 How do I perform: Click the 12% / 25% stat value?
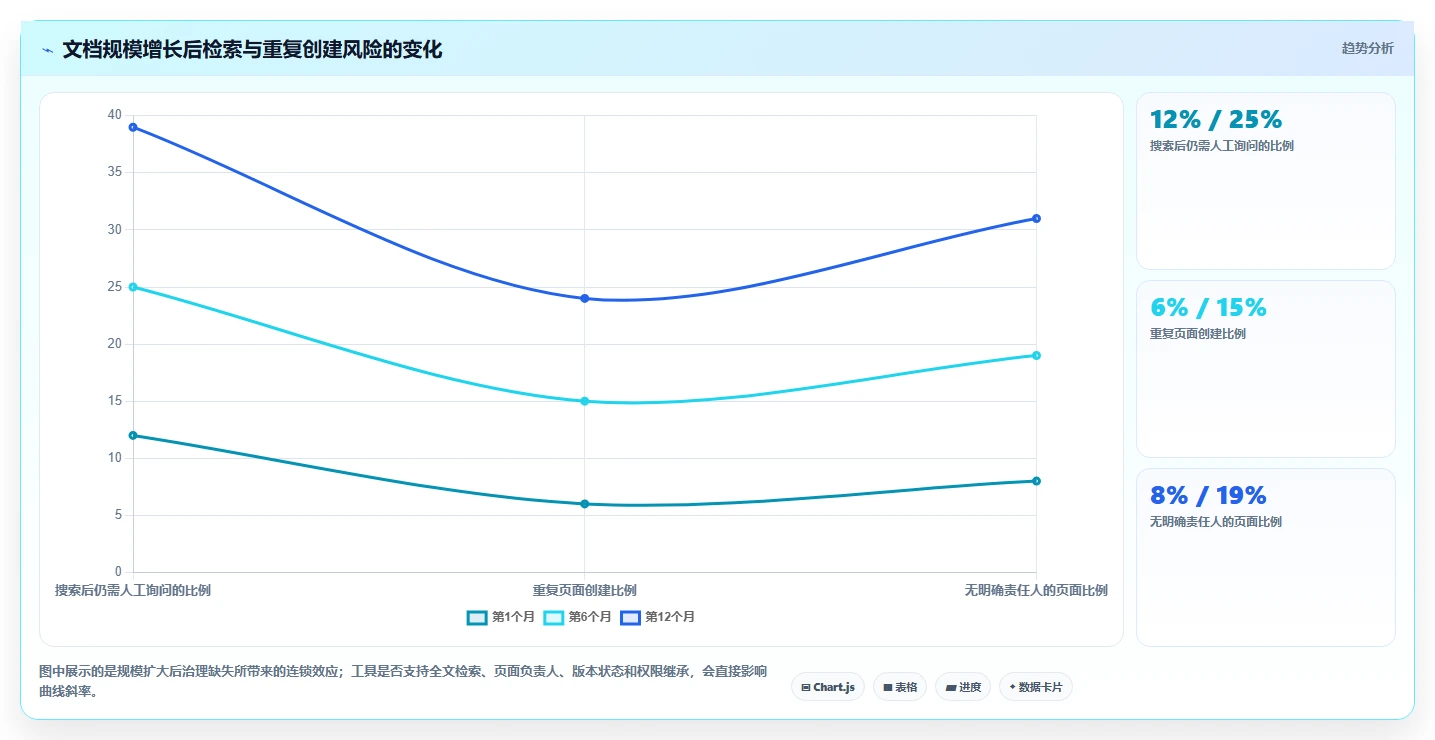pos(1216,119)
